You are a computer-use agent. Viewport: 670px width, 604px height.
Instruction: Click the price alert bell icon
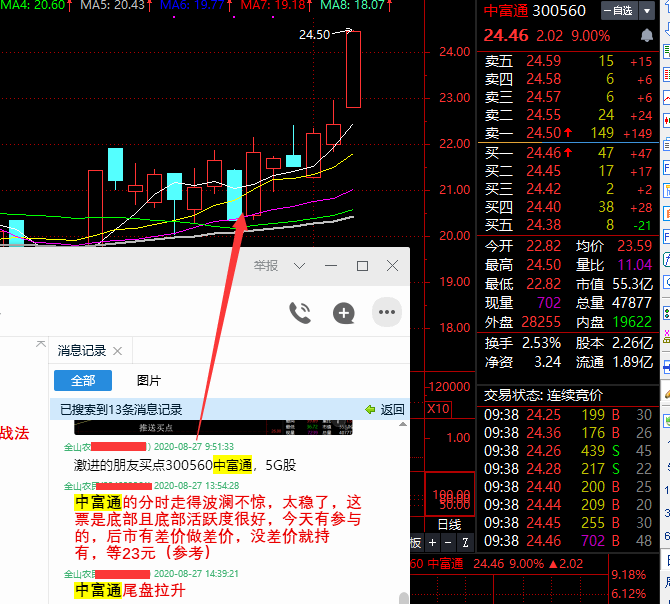tap(646, 35)
